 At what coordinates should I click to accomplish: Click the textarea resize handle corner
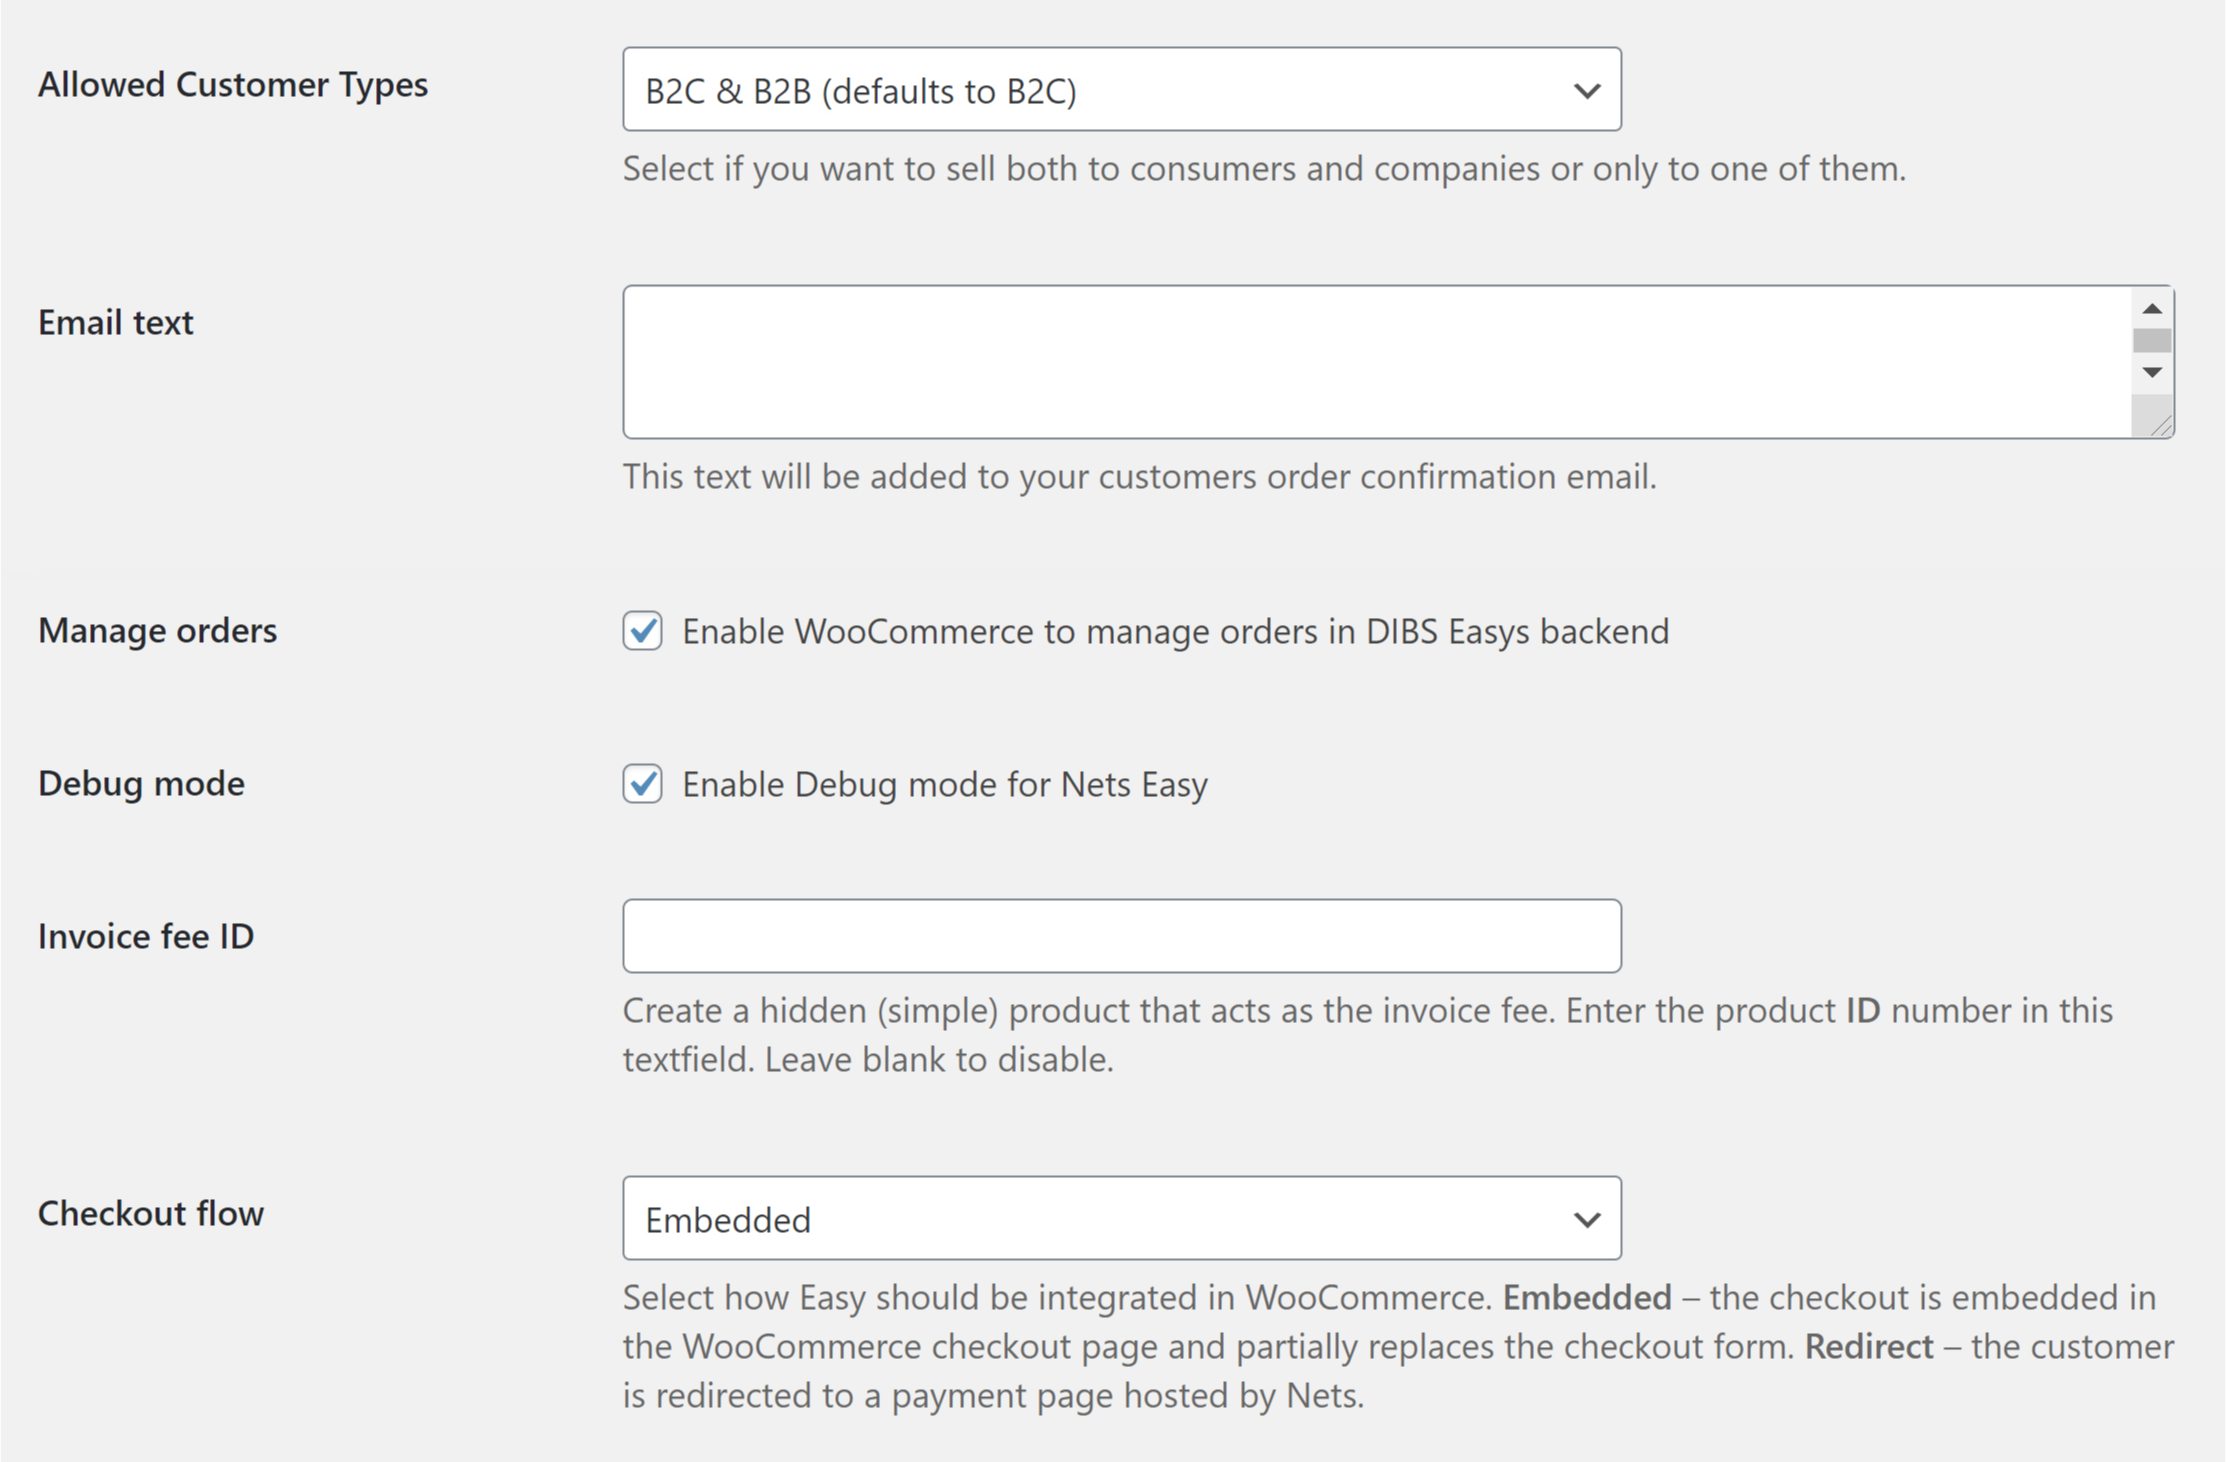[2160, 427]
